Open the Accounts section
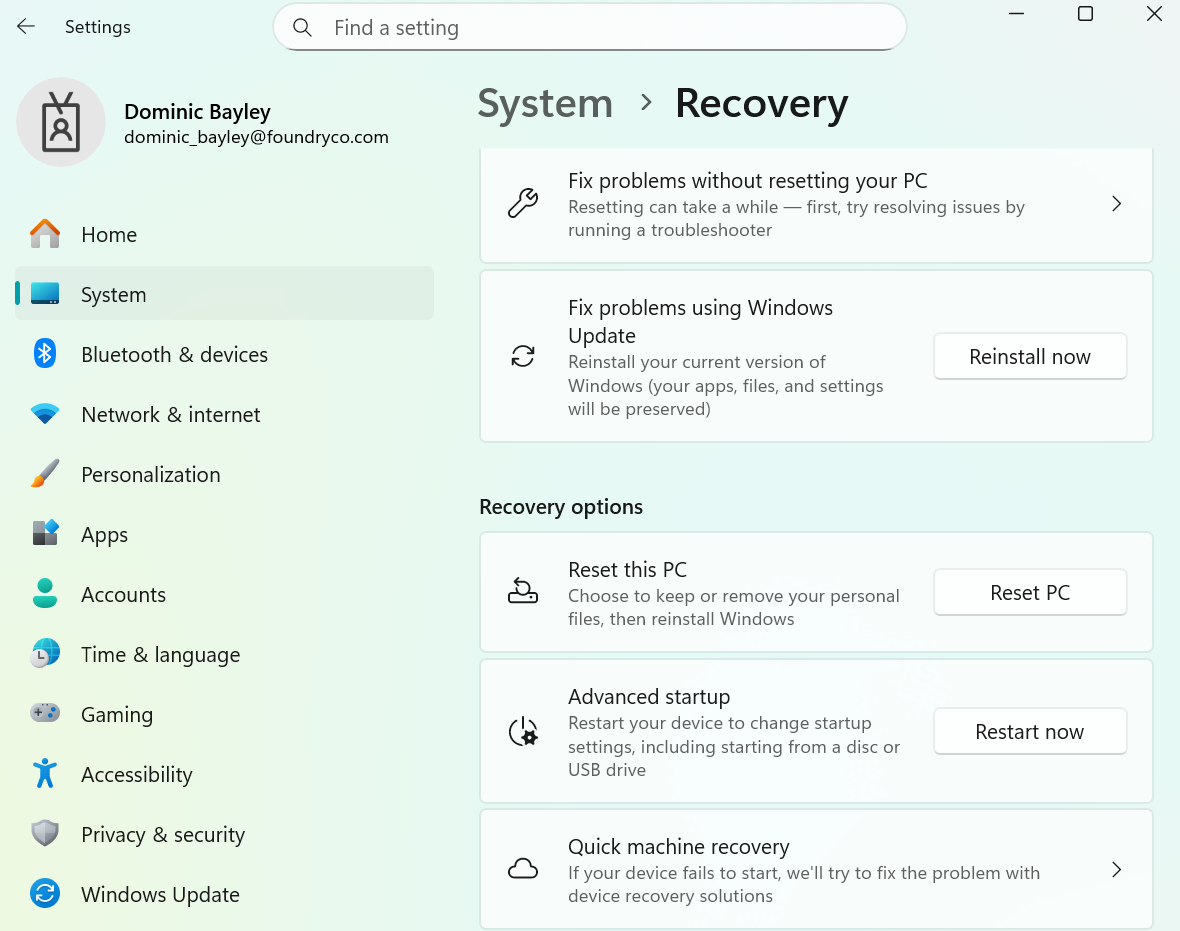The width and height of the screenshot is (1180, 931). pos(123,595)
